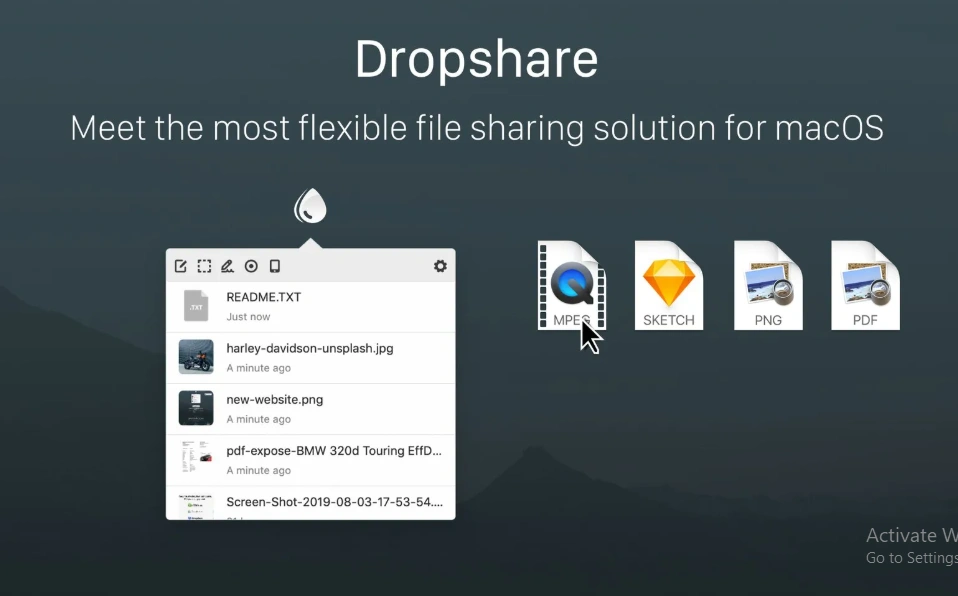
Task: Click the annotate pen icon
Action: (x=227, y=266)
